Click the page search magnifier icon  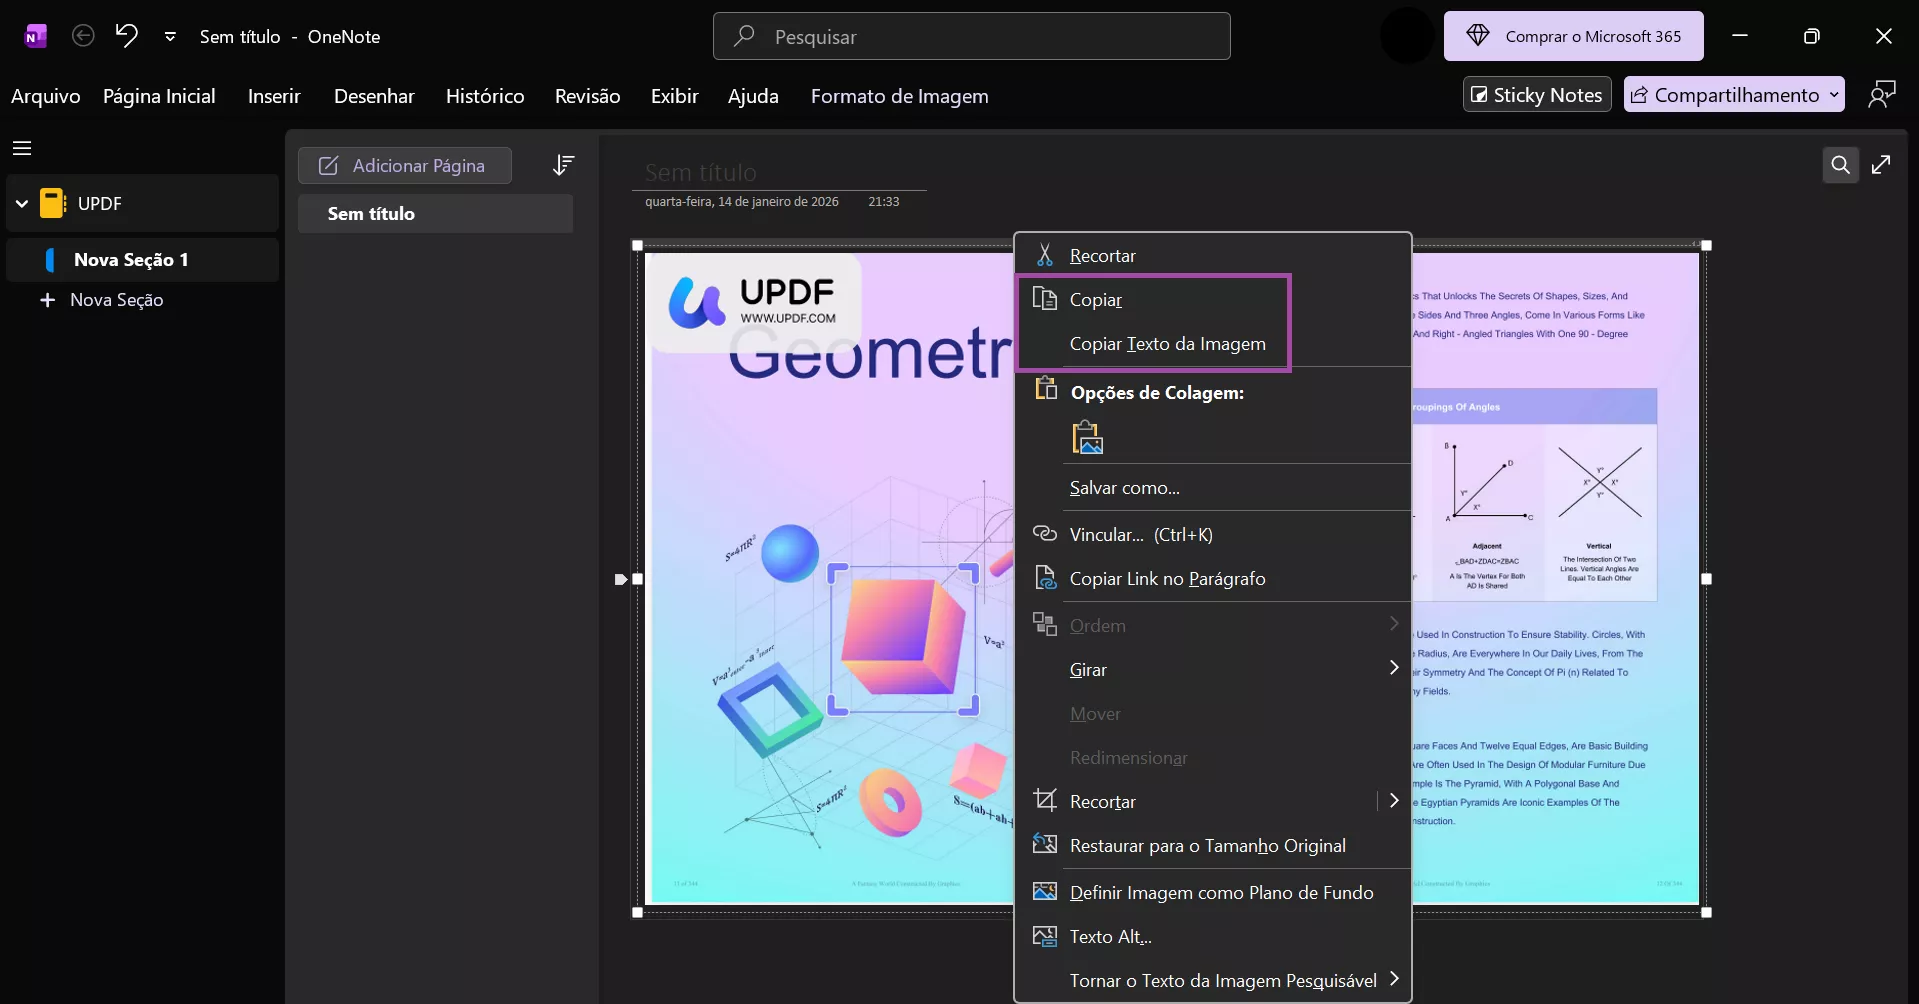1840,165
